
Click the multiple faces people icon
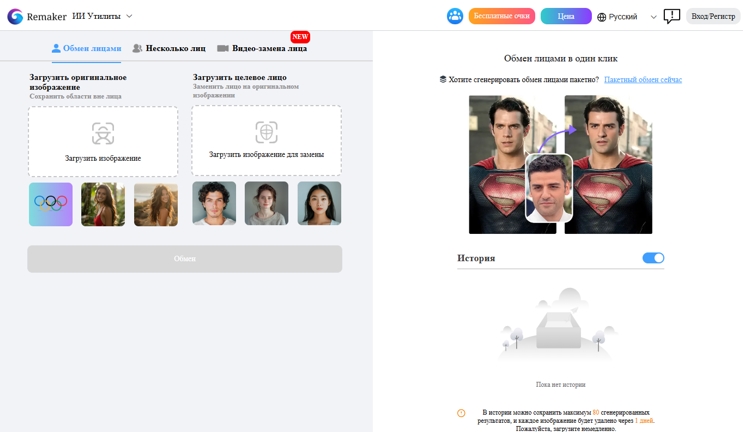coord(137,48)
